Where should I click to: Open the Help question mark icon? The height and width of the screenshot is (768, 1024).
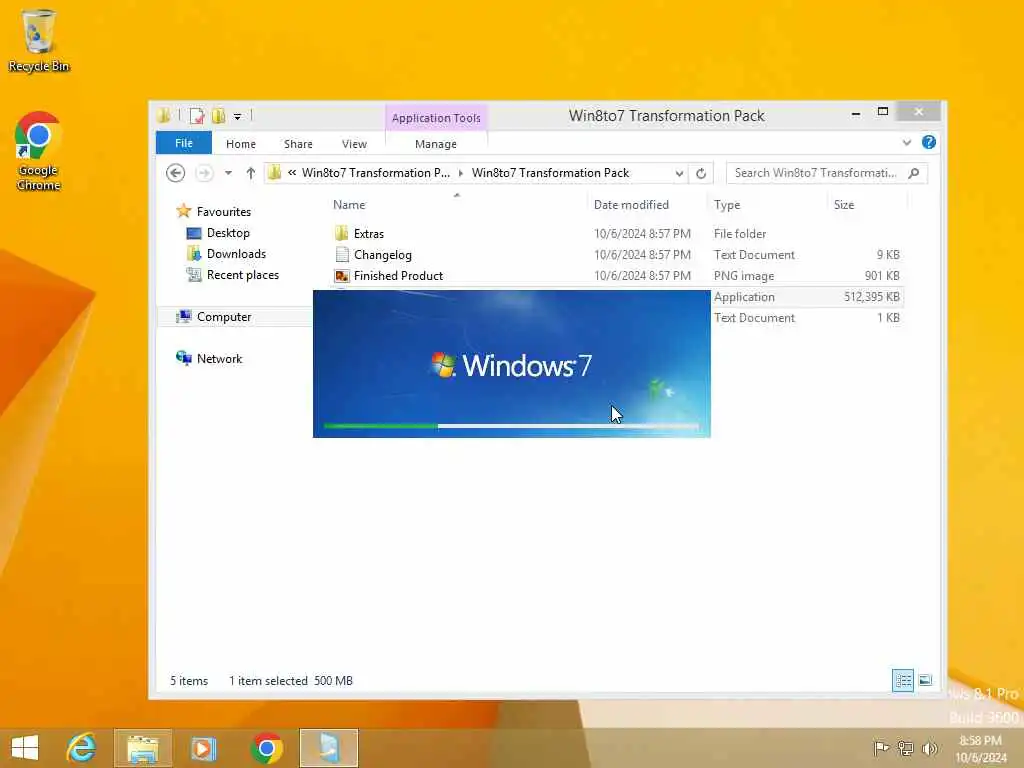coord(929,142)
